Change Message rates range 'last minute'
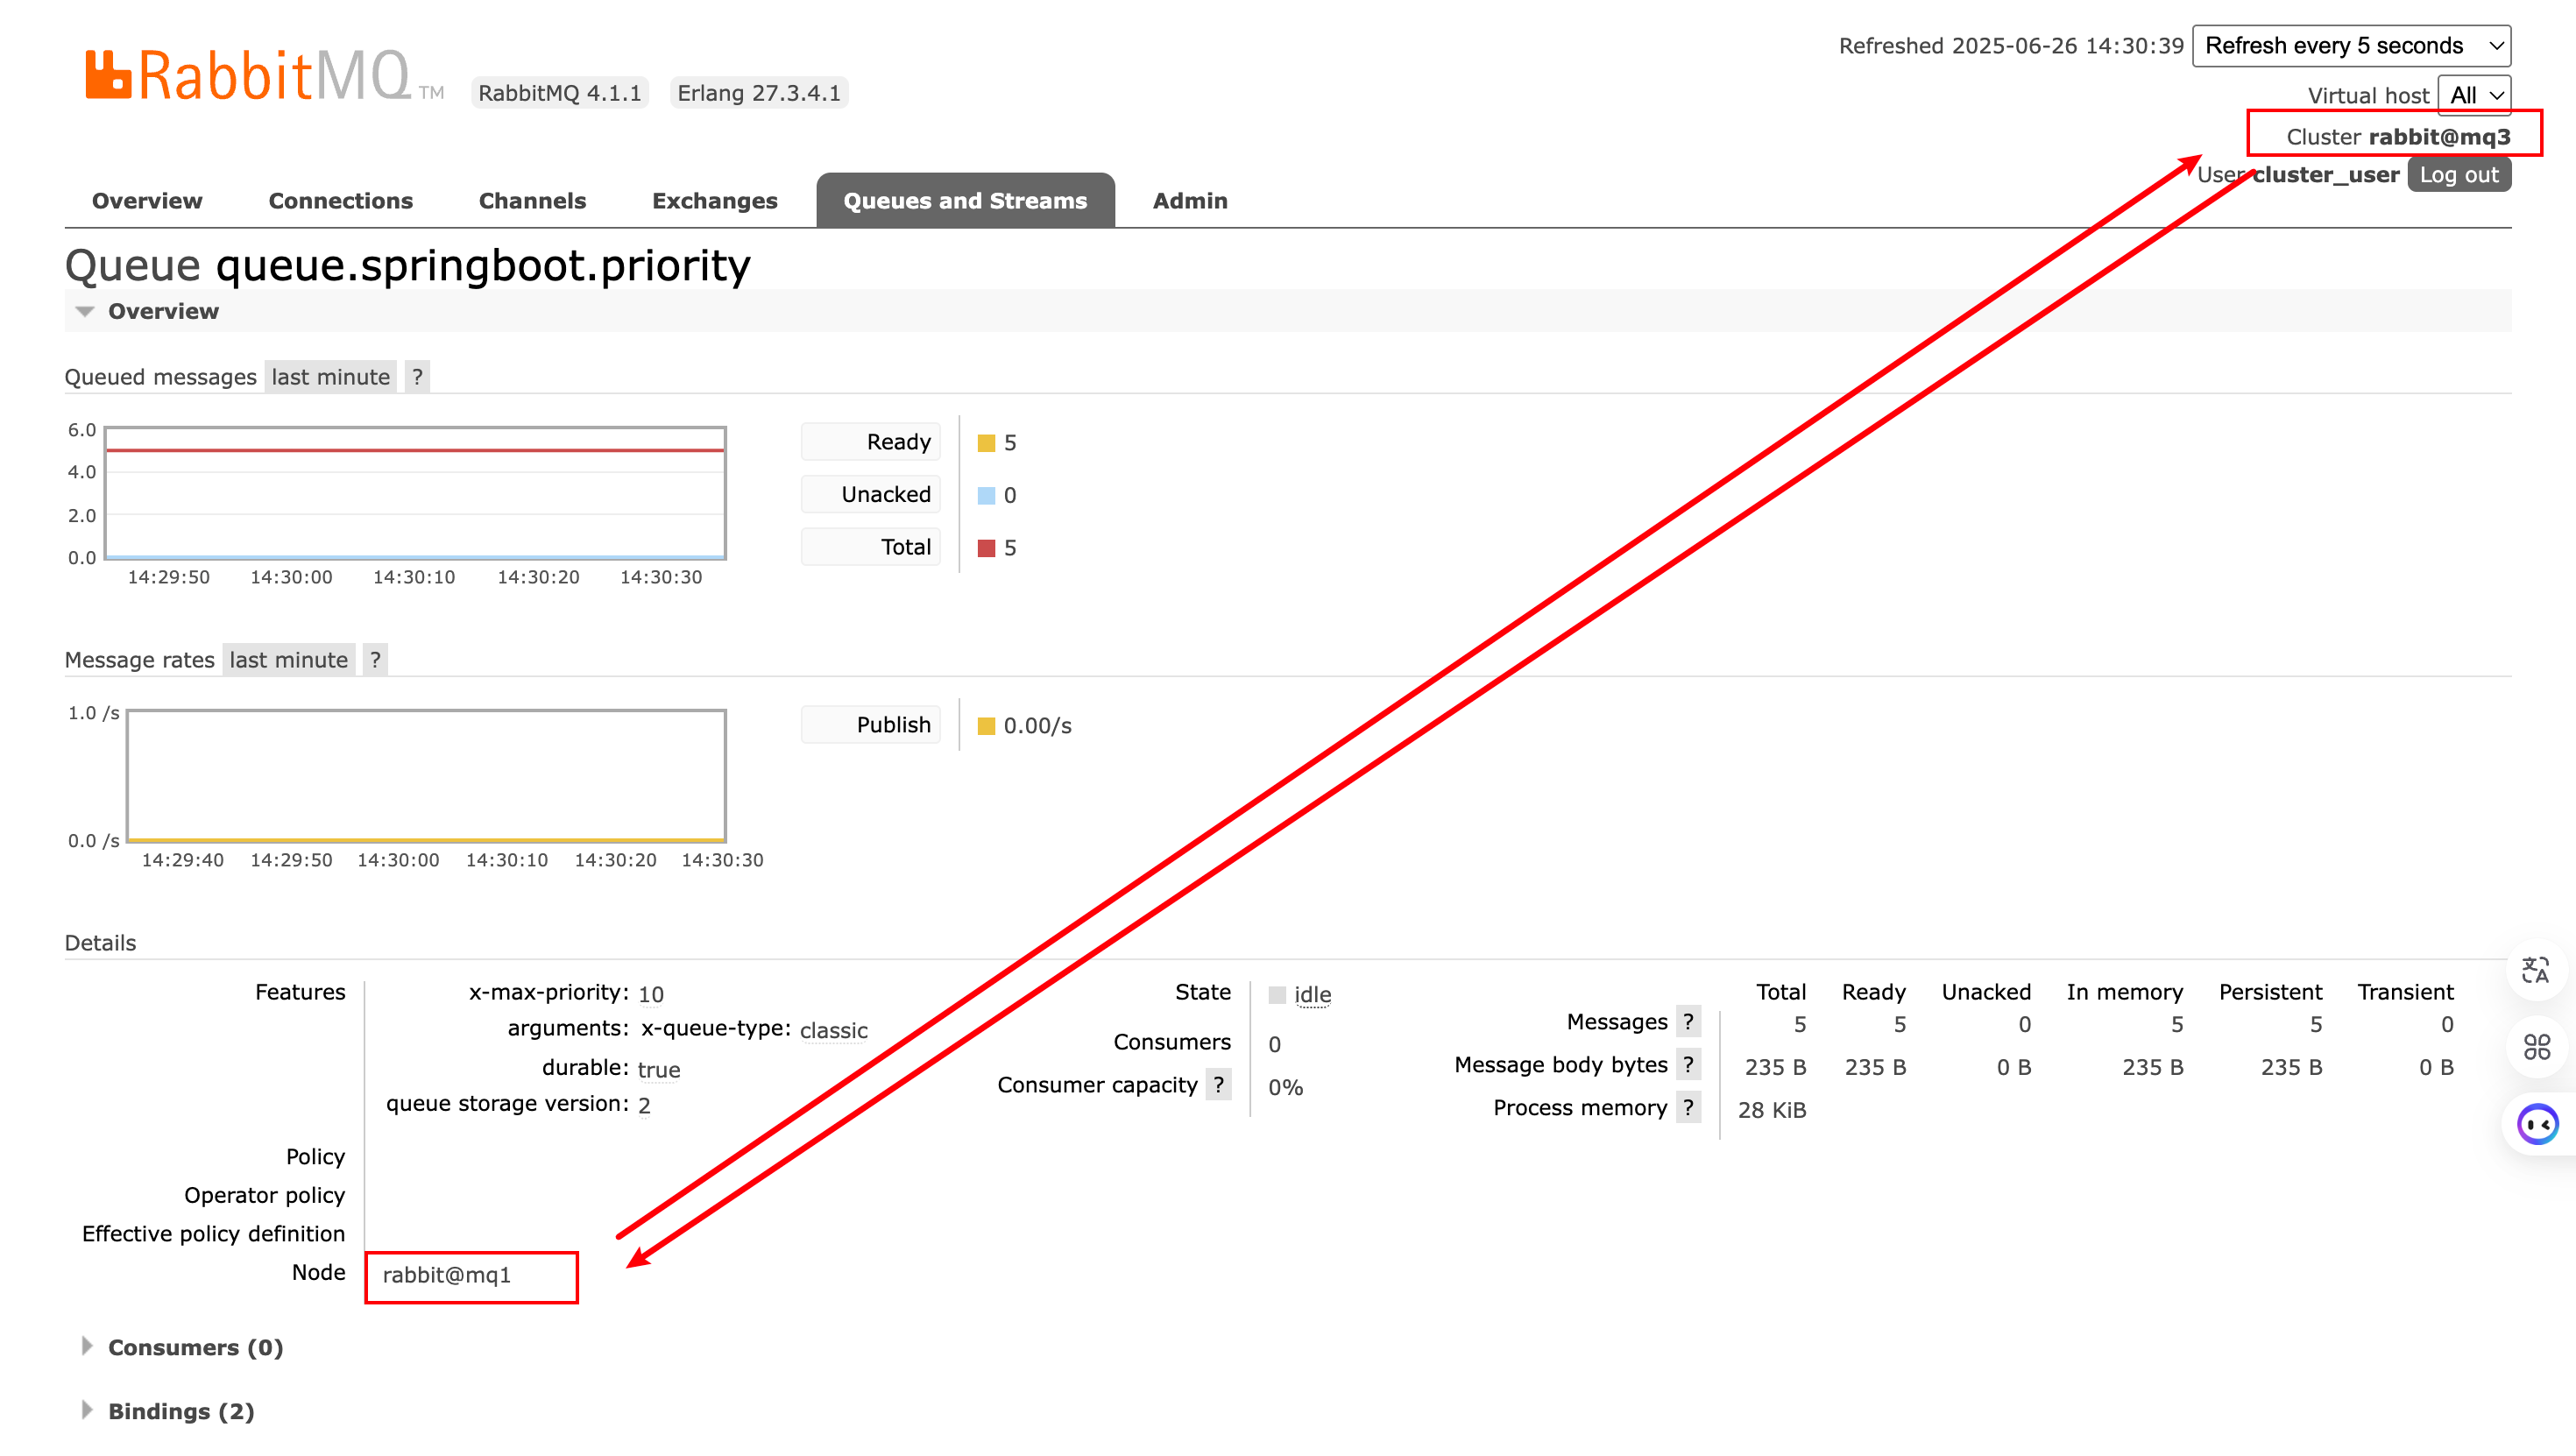The width and height of the screenshot is (2576, 1456). pyautogui.click(x=288, y=660)
